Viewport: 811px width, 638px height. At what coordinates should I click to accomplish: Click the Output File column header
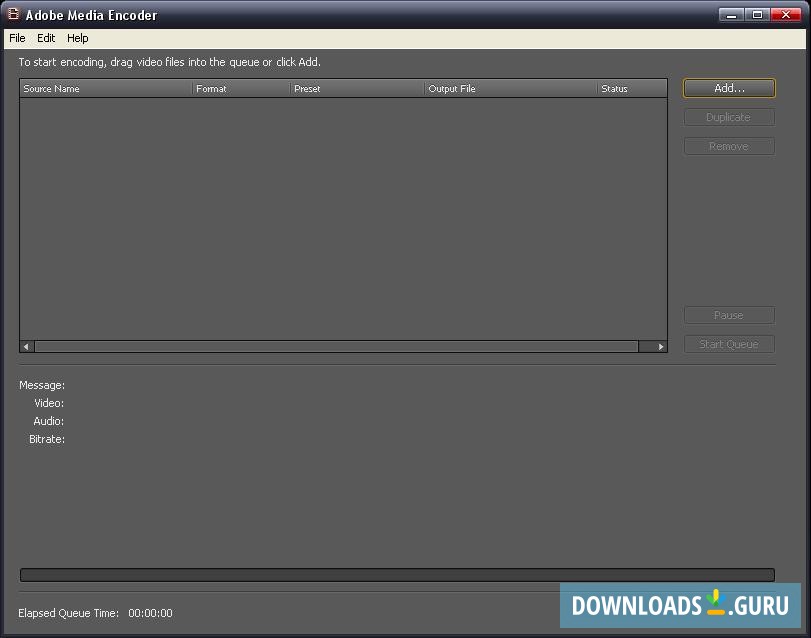click(x=510, y=88)
